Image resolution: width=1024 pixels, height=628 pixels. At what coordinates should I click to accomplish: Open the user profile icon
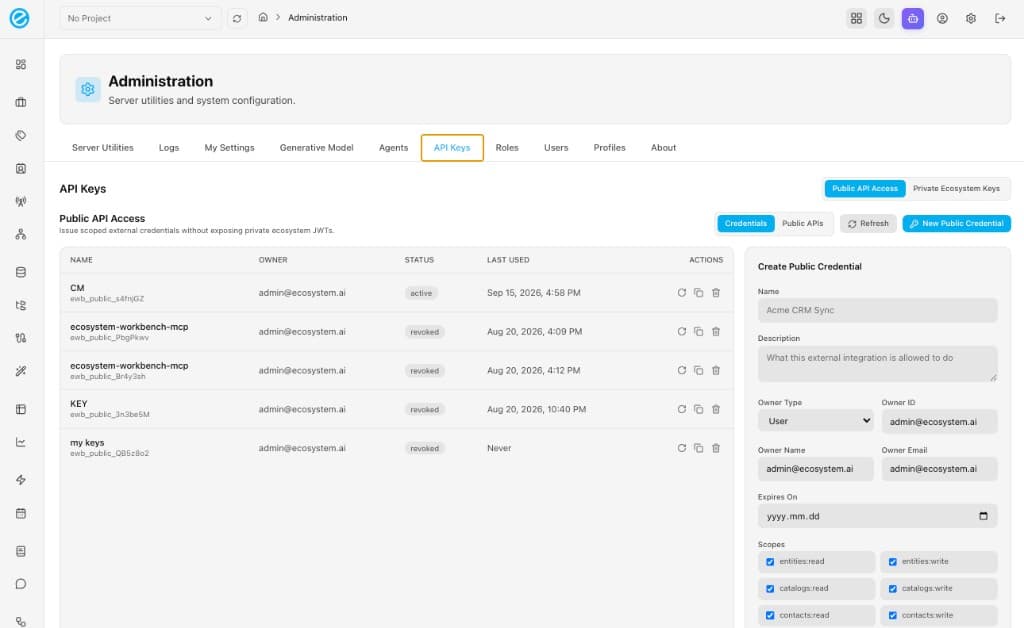942,18
